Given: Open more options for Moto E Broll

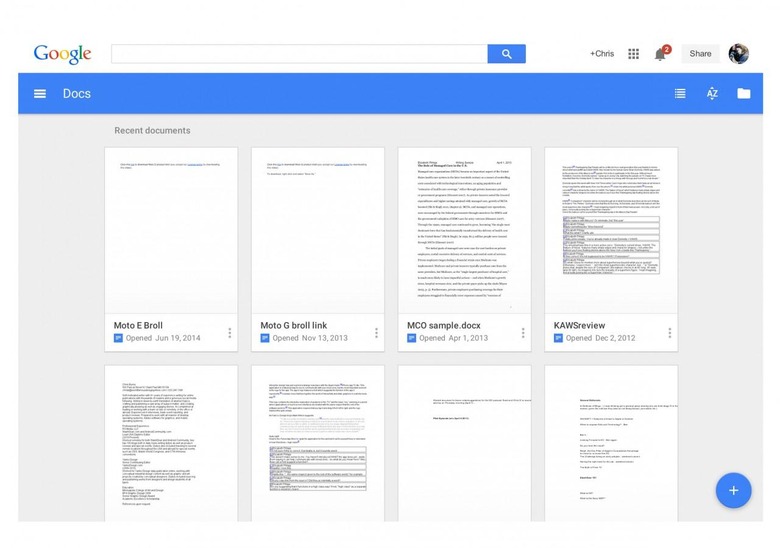Looking at the screenshot, I should tap(229, 333).
